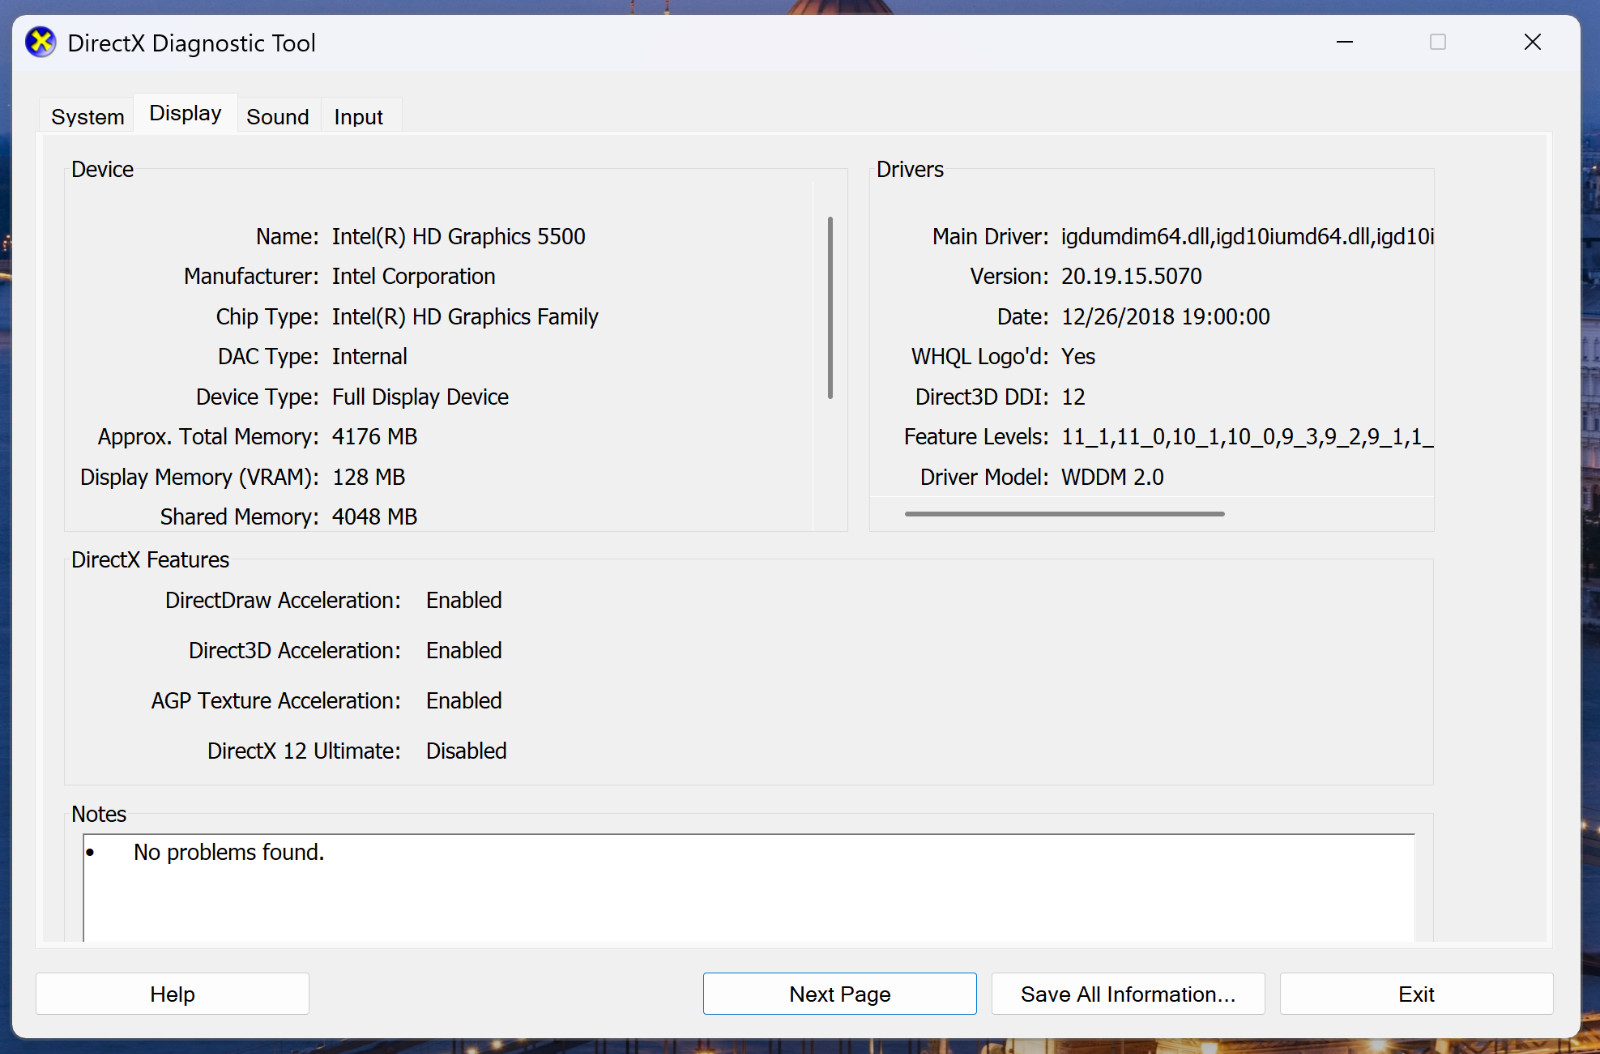This screenshot has height=1054, width=1600.
Task: Click the Next Page button
Action: click(x=840, y=994)
